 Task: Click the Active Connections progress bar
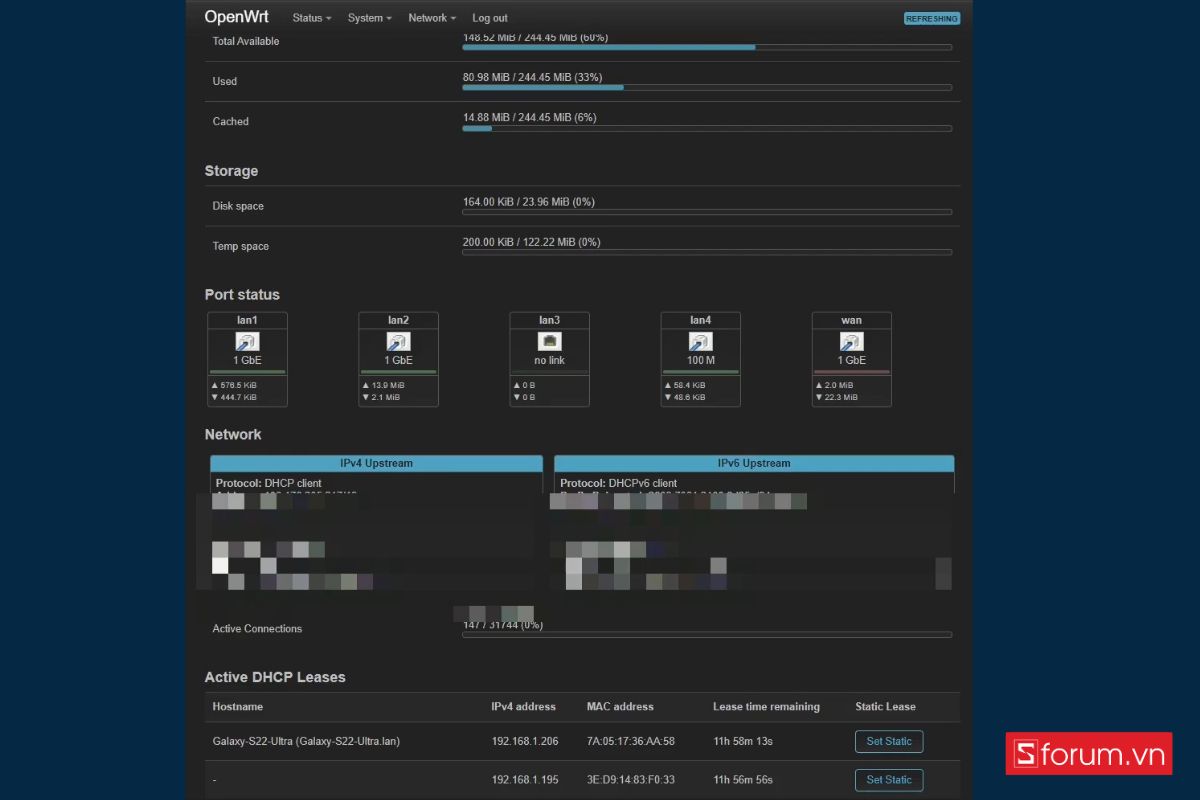pyautogui.click(x=707, y=634)
